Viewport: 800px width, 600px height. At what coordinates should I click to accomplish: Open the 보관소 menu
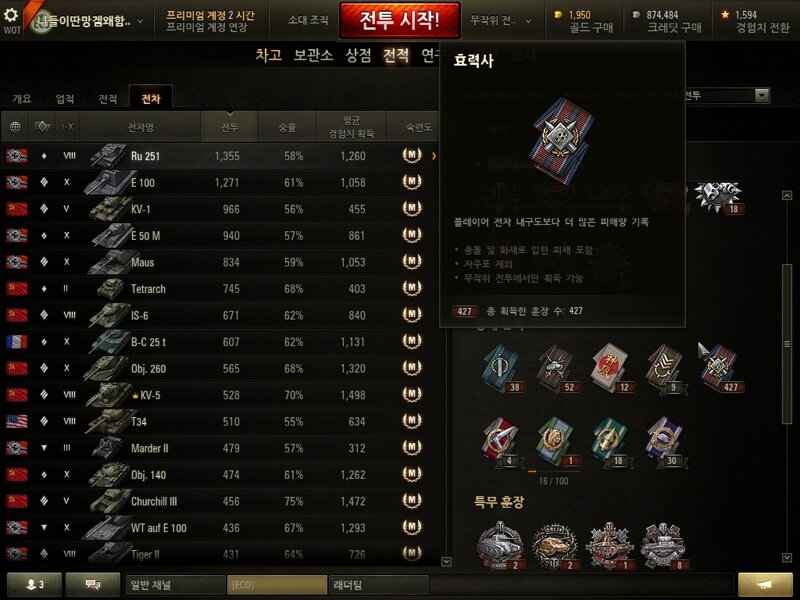click(313, 55)
